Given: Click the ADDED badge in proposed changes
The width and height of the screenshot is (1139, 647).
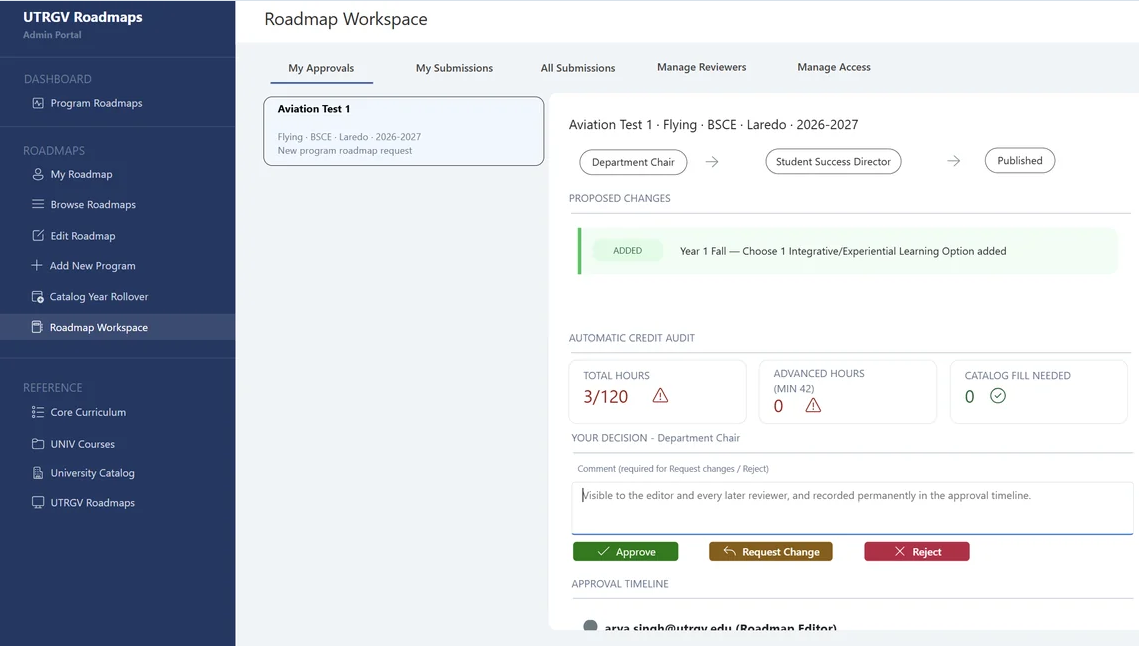Looking at the screenshot, I should tap(628, 251).
